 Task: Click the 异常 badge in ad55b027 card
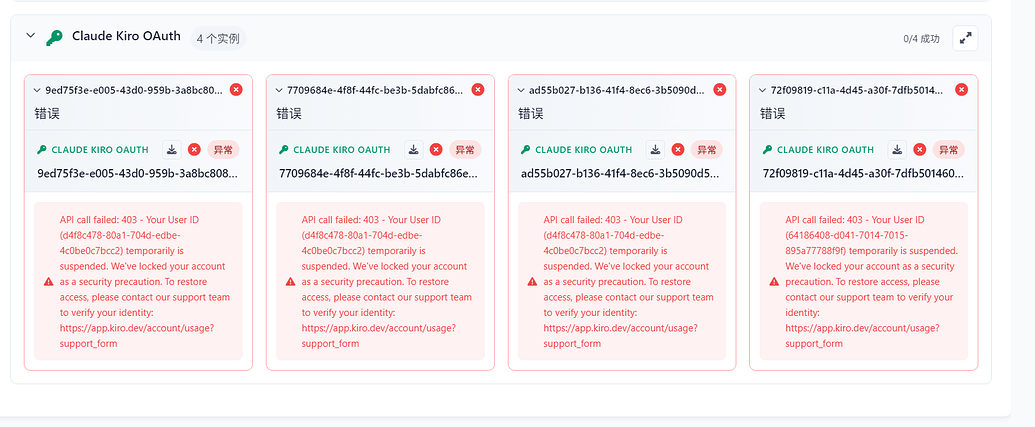pyautogui.click(x=707, y=150)
